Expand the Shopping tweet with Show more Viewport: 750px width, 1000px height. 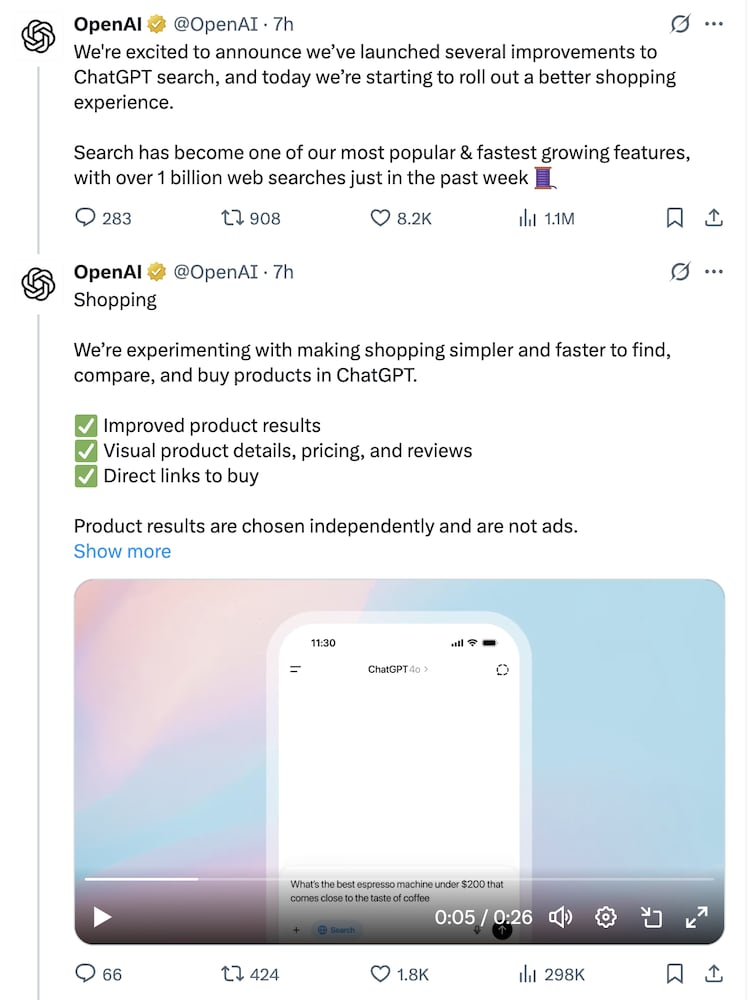click(122, 551)
